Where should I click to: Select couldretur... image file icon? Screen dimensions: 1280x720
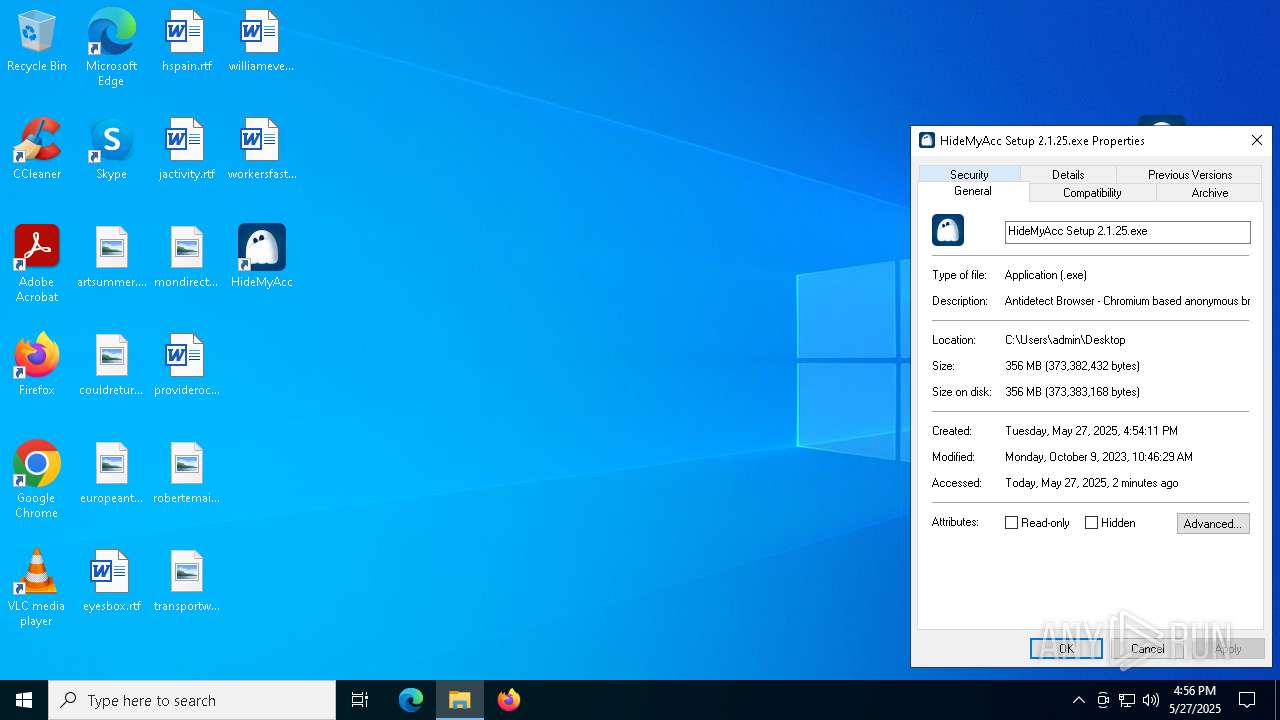tap(111, 365)
